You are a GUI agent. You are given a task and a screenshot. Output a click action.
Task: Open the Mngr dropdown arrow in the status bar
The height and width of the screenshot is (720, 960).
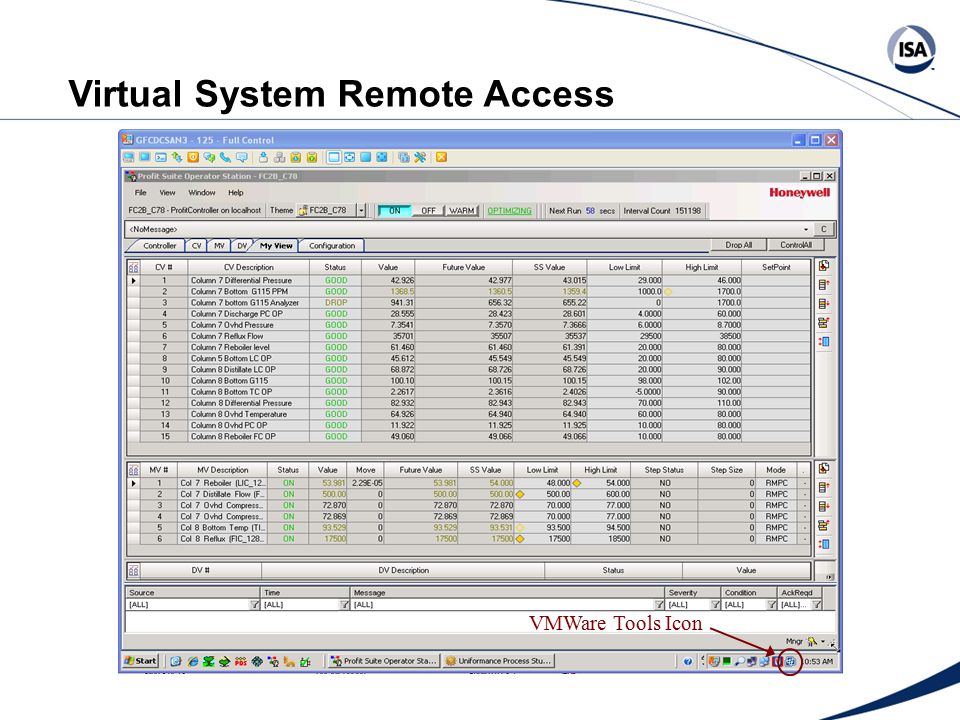[x=823, y=642]
